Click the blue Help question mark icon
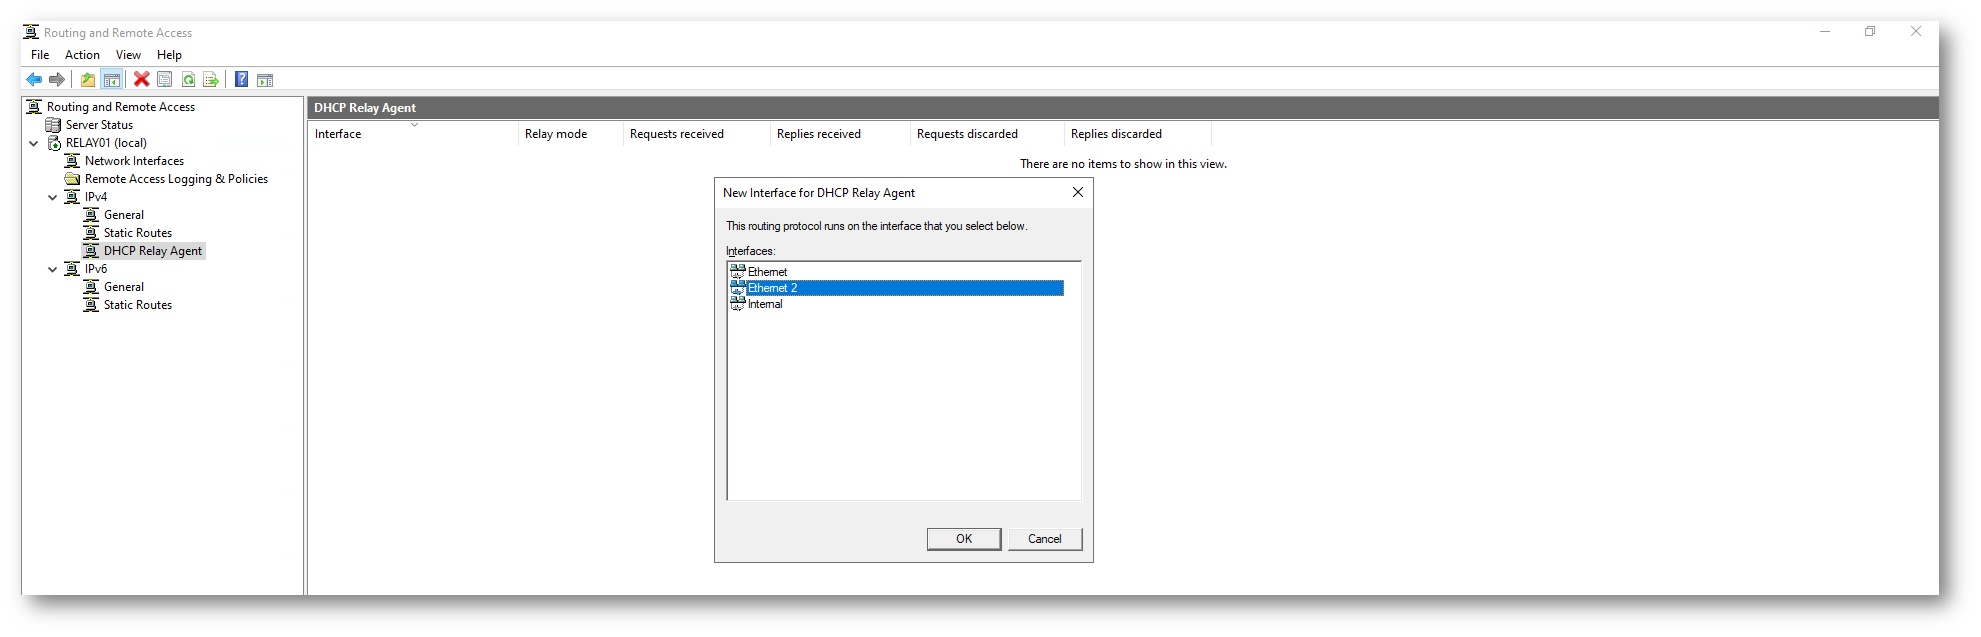 pos(242,80)
